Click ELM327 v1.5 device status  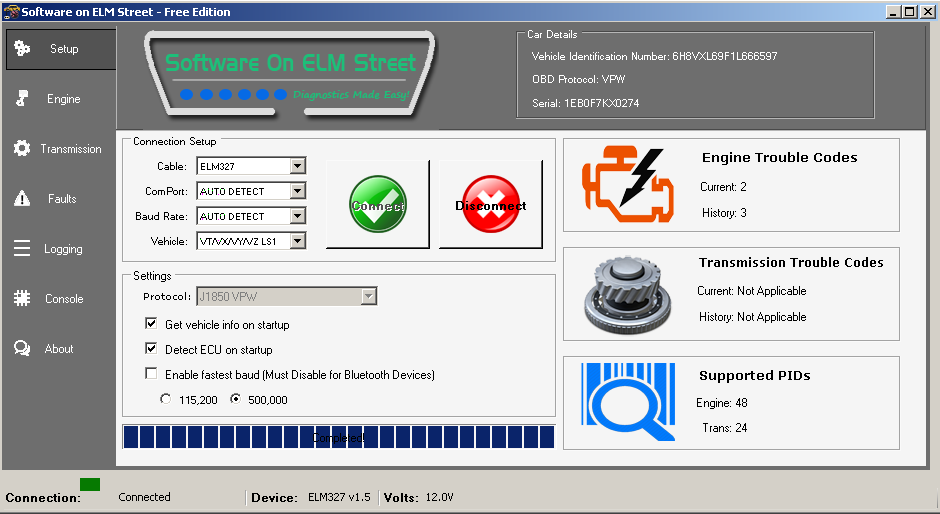339,497
